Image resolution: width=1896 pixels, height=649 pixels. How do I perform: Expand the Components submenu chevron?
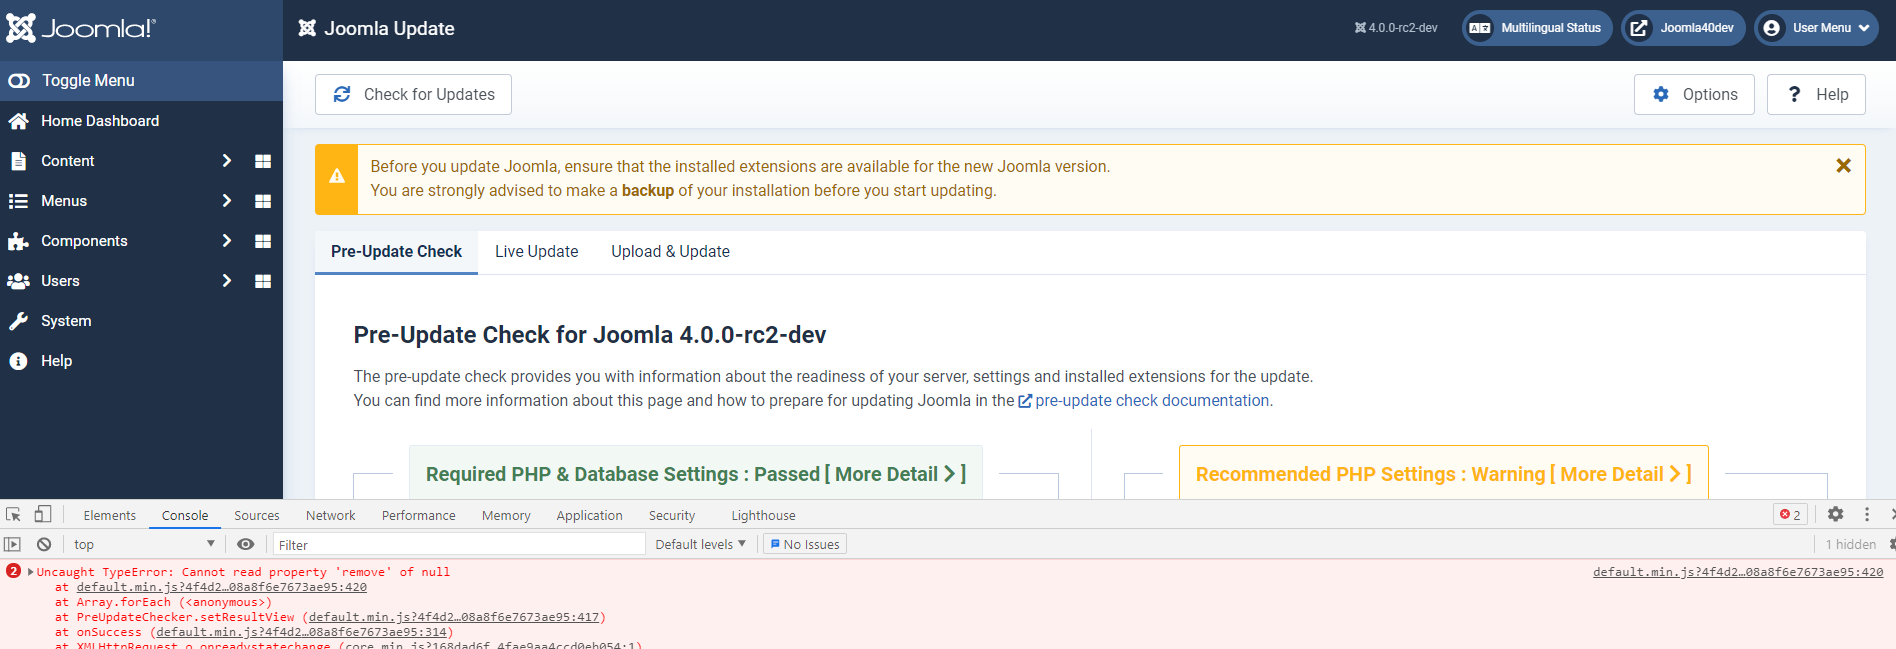tap(227, 241)
